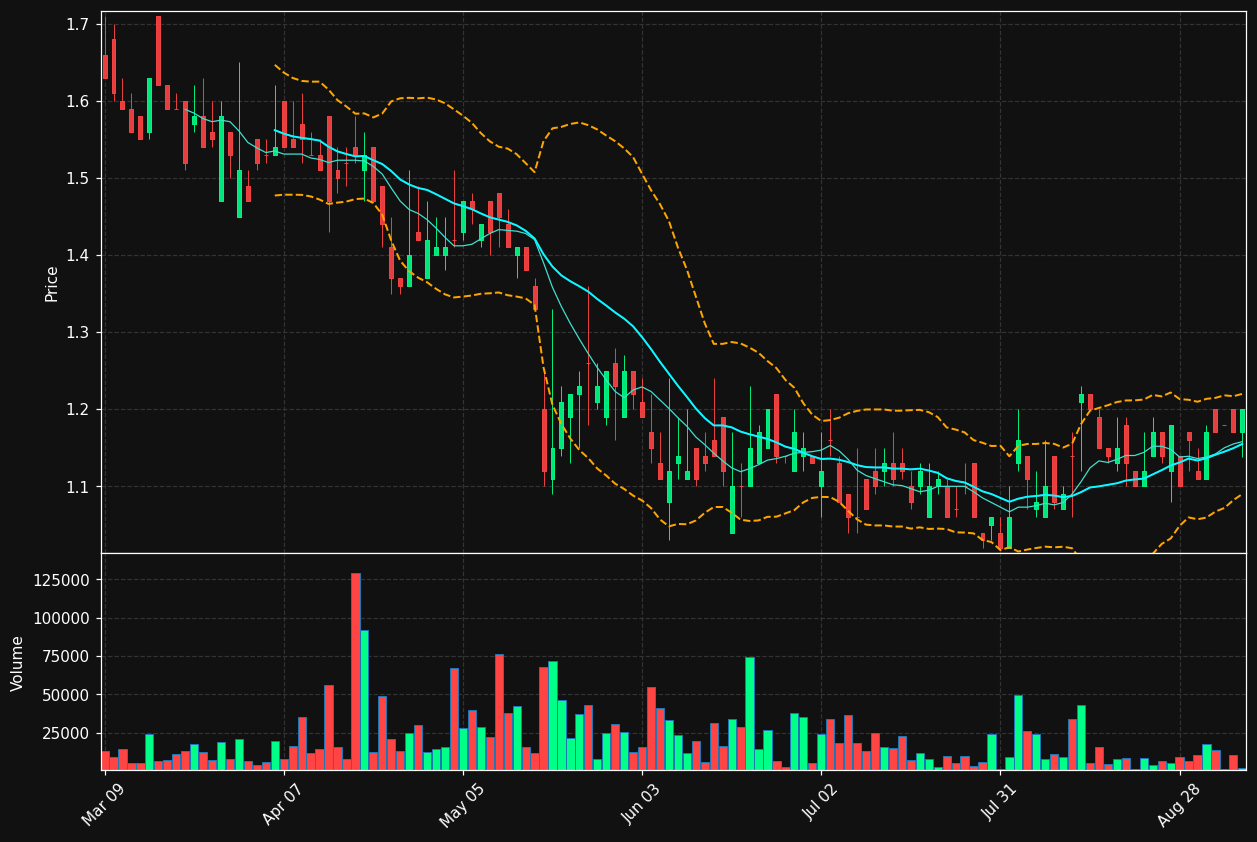Click the 125000 volume axis label
The height and width of the screenshot is (842, 1257).
(63, 580)
